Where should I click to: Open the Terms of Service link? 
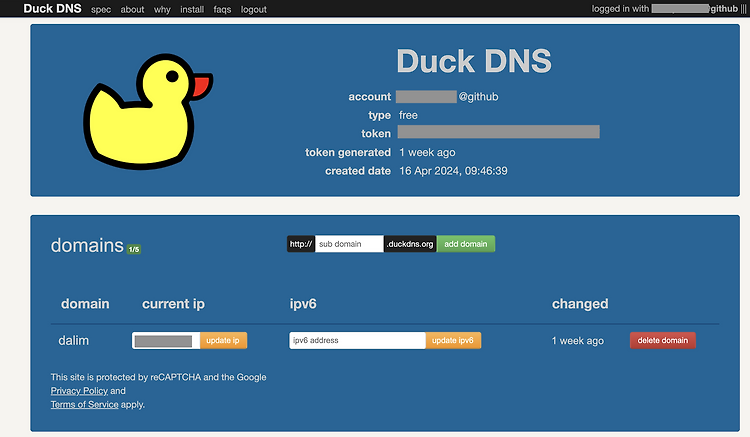84,404
